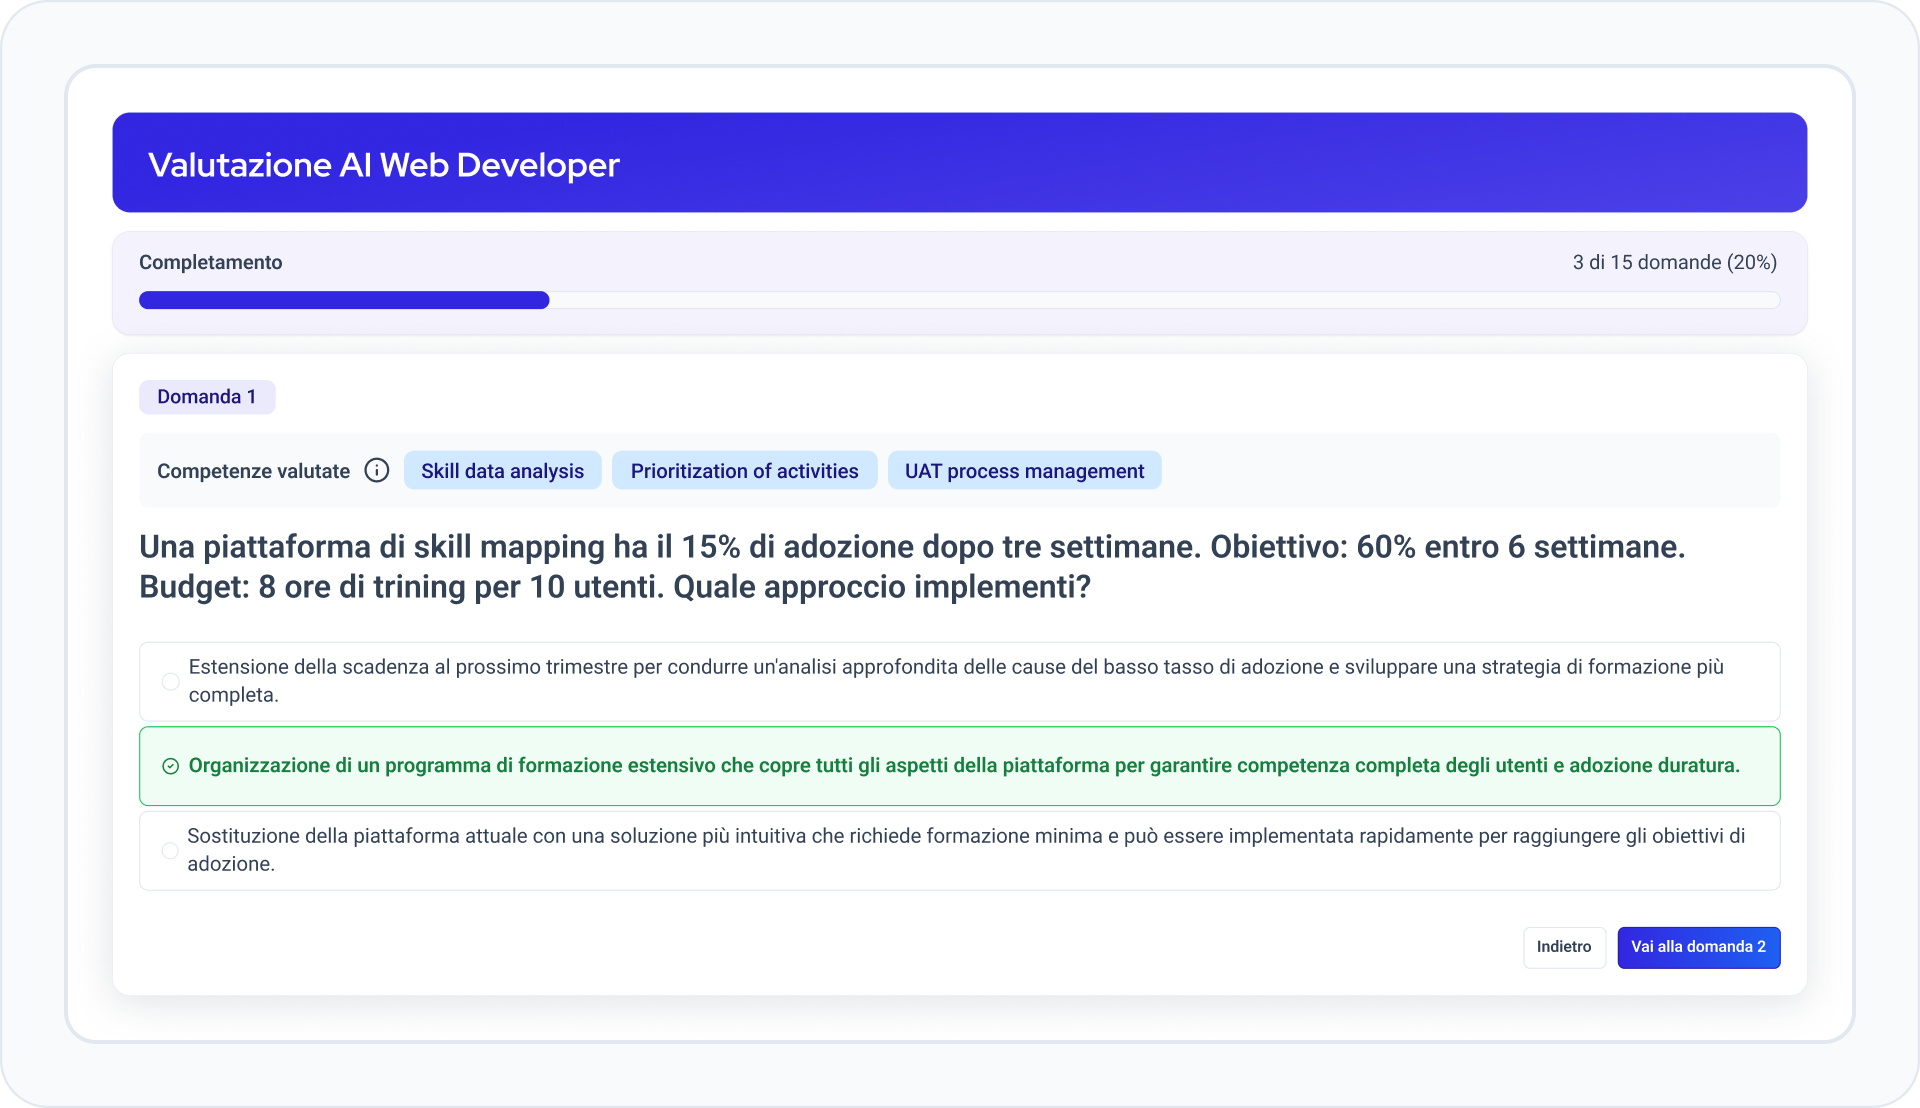Click the 'Competenze valutate' label

coord(253,471)
